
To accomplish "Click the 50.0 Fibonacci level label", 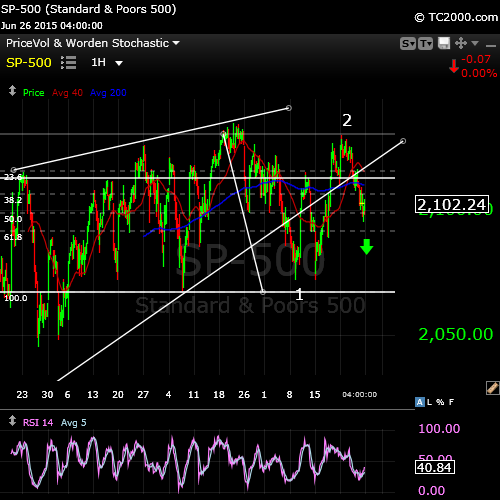I will (13, 219).
